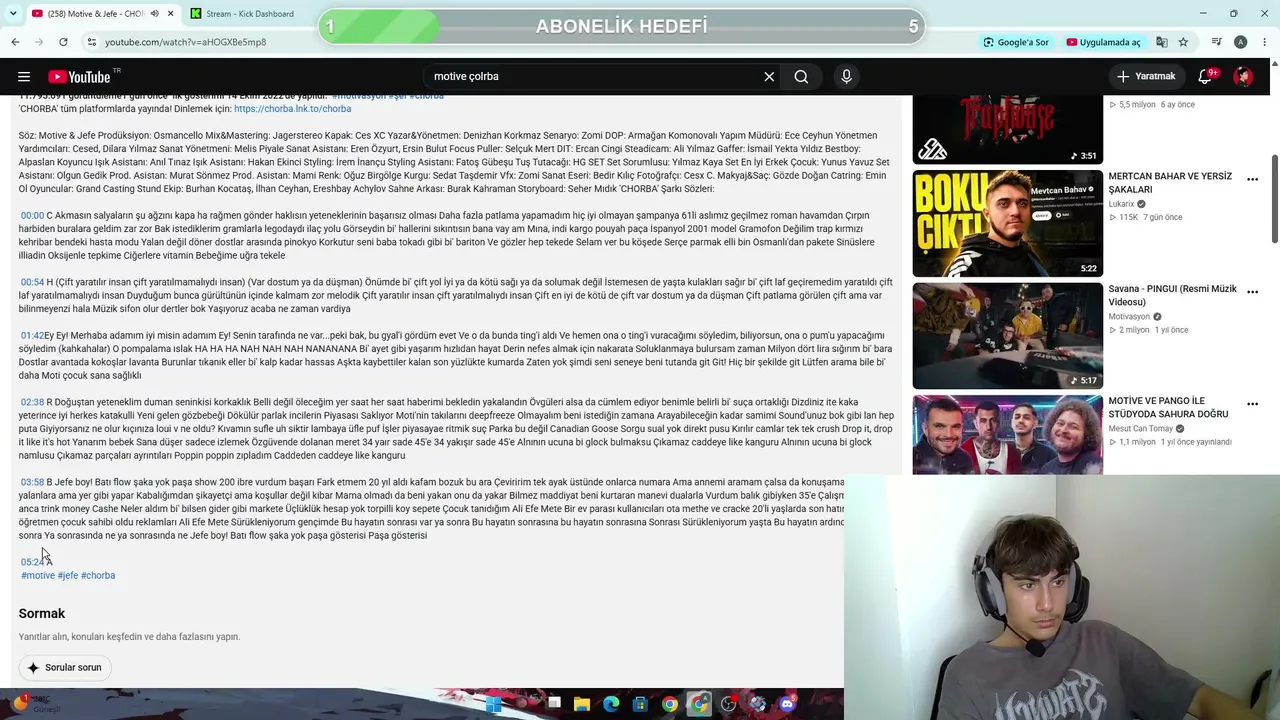Open the 3:51 video thumbnail in recommendations
The height and width of the screenshot is (720, 1280).
coord(1007,129)
